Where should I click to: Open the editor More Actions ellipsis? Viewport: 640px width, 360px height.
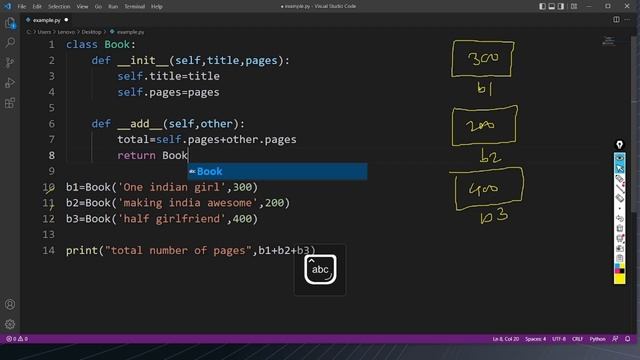[x=627, y=20]
